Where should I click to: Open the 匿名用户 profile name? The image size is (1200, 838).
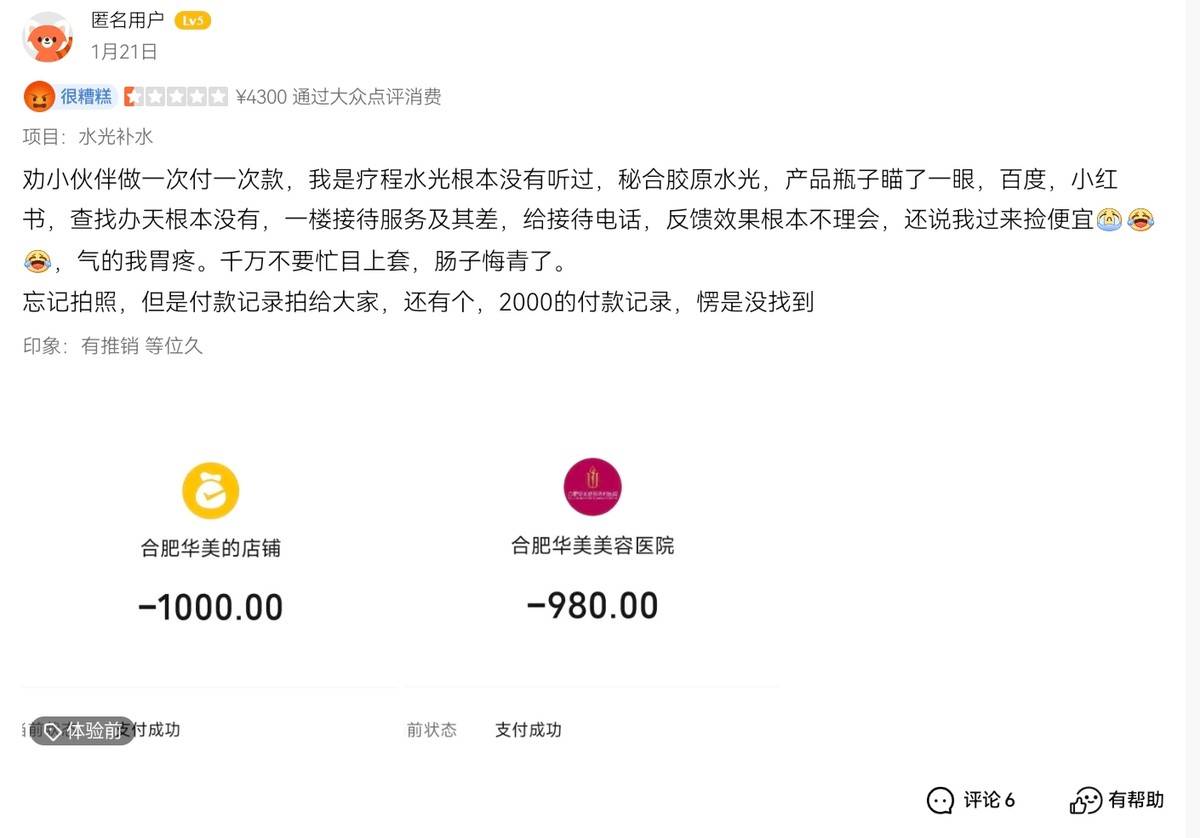[127, 21]
